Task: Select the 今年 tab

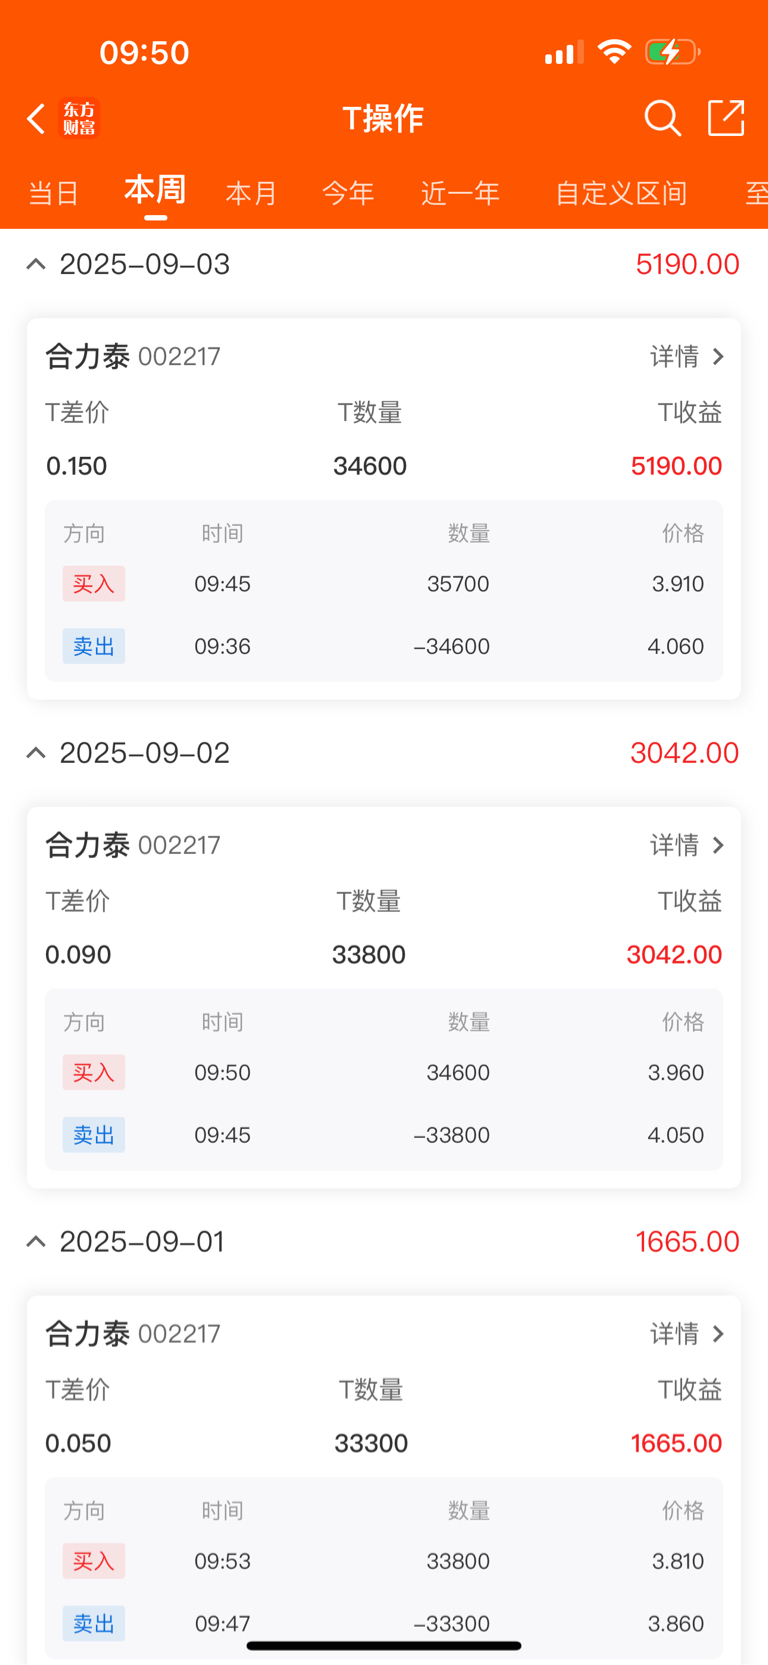Action: coord(348,193)
